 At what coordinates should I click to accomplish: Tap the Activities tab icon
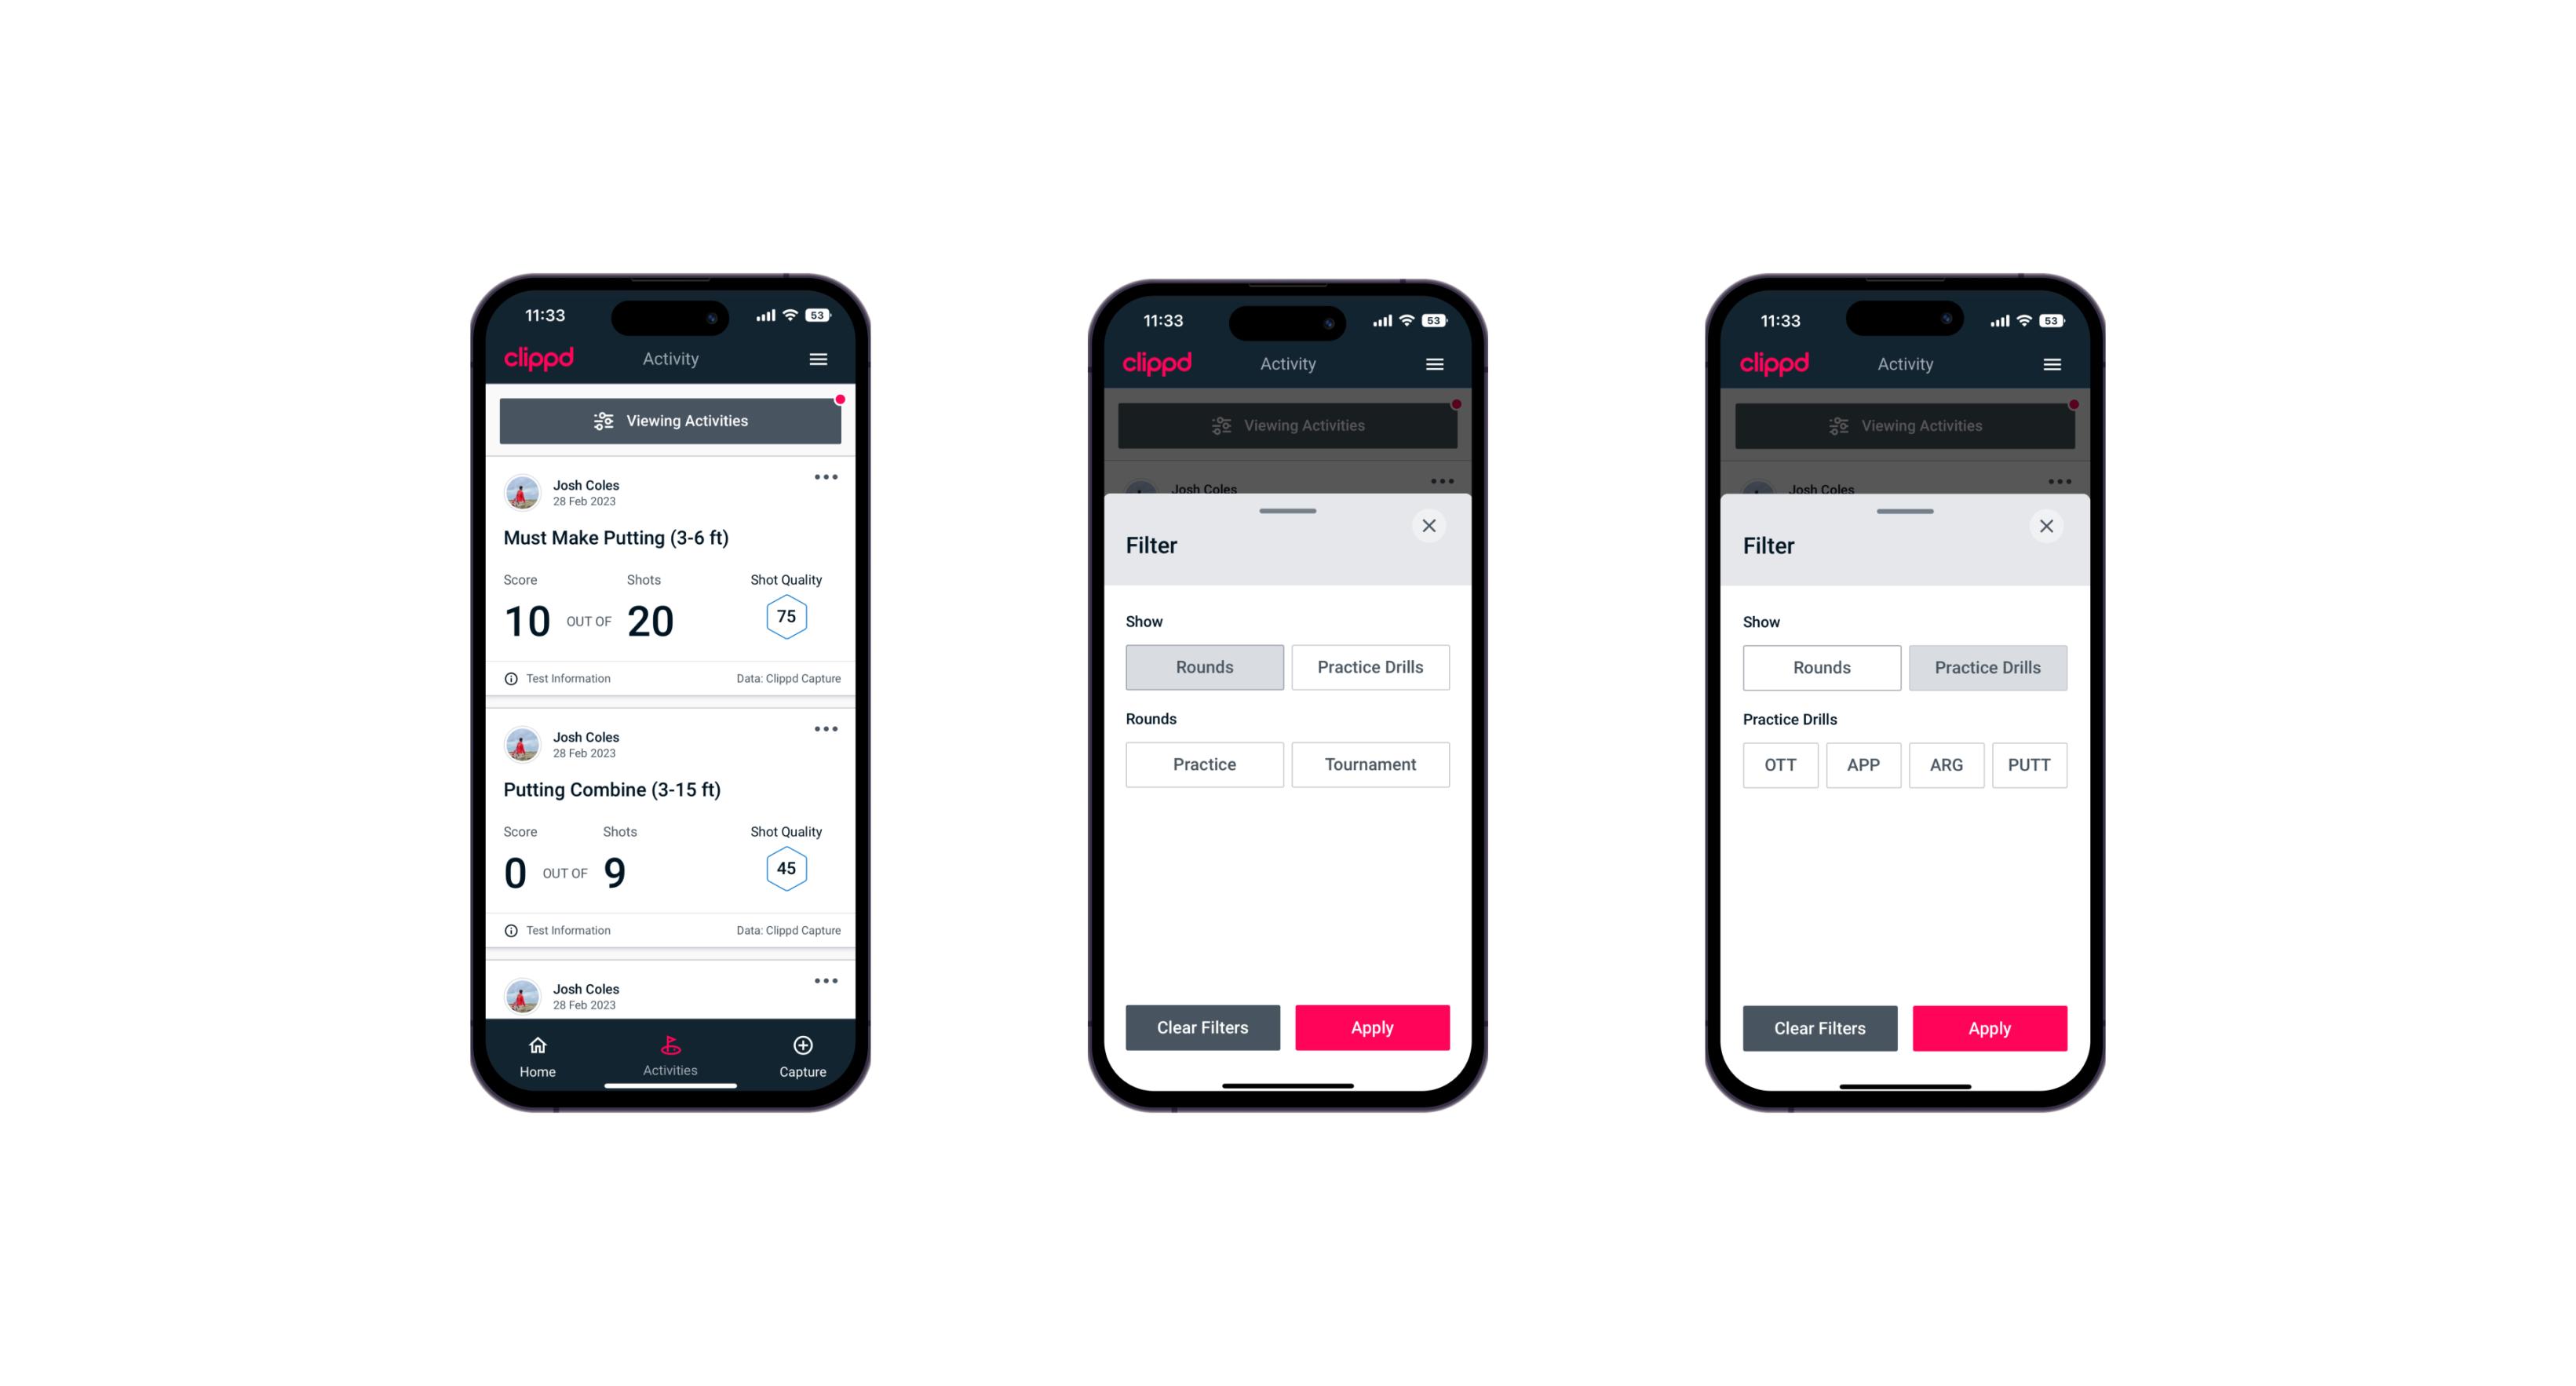point(671,1045)
